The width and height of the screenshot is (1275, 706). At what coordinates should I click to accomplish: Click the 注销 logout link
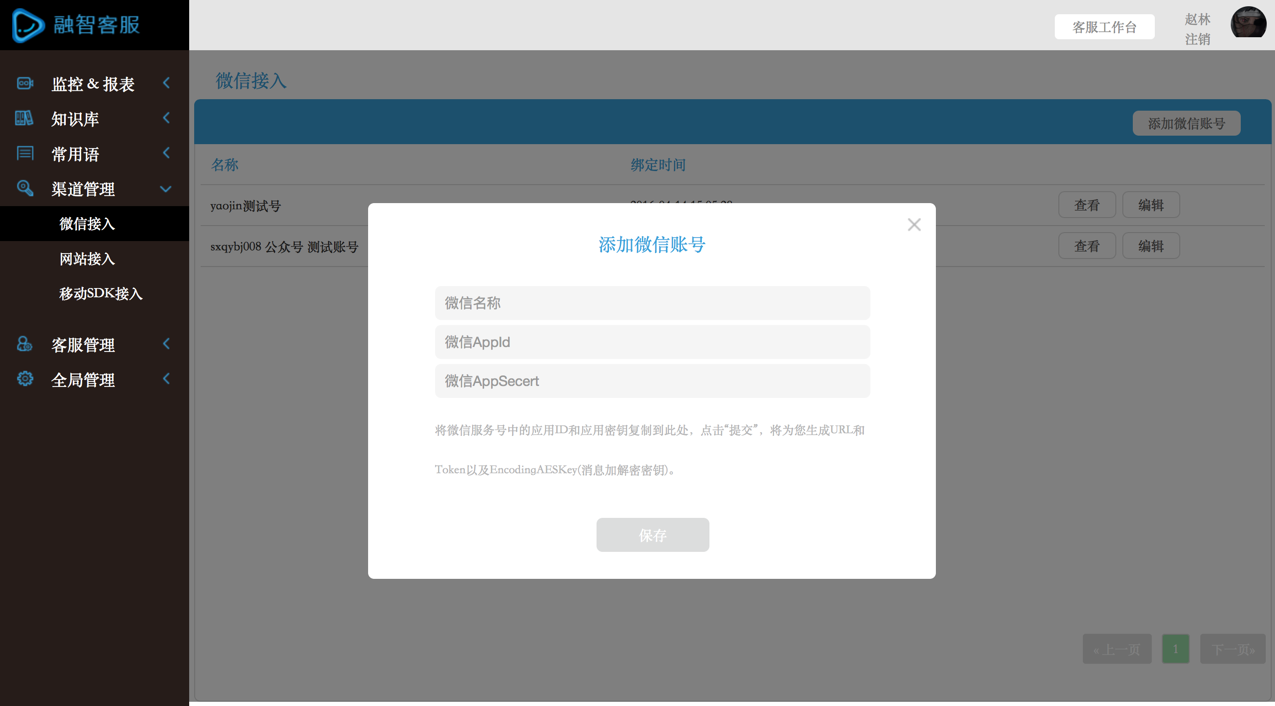(x=1197, y=40)
